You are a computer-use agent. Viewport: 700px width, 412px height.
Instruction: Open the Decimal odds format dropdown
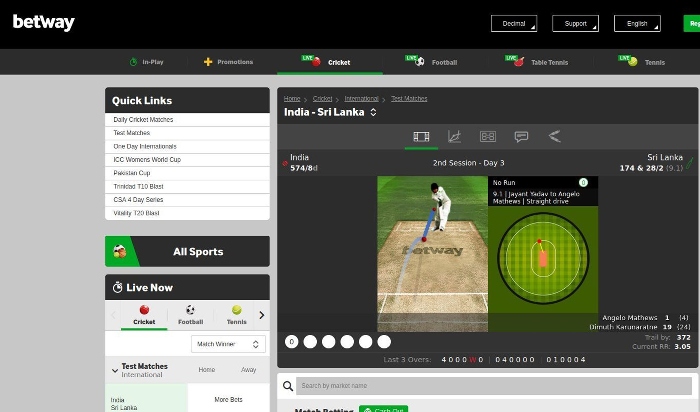coord(514,24)
